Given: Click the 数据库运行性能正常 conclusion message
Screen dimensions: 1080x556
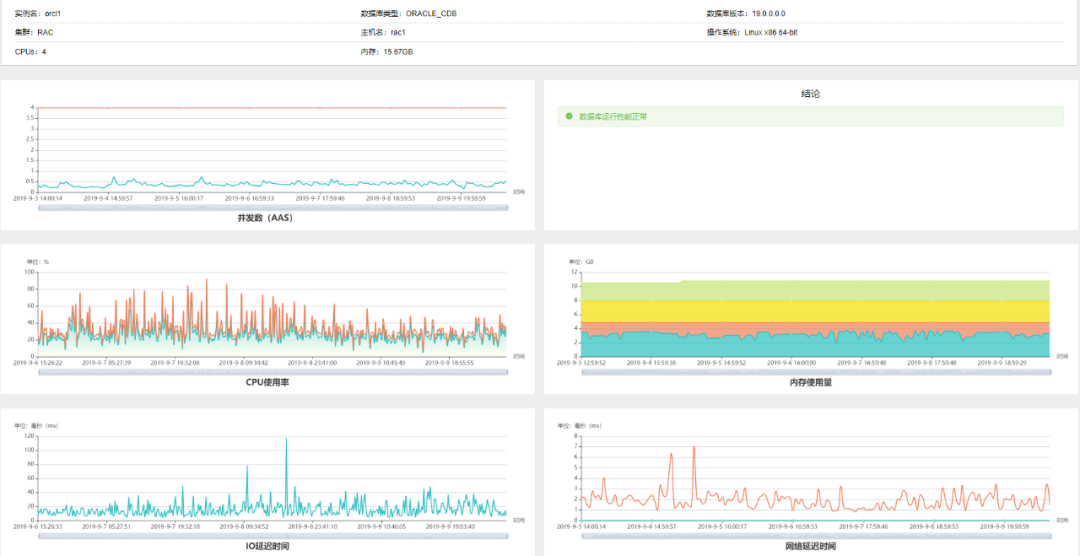Looking at the screenshot, I should point(613,116).
